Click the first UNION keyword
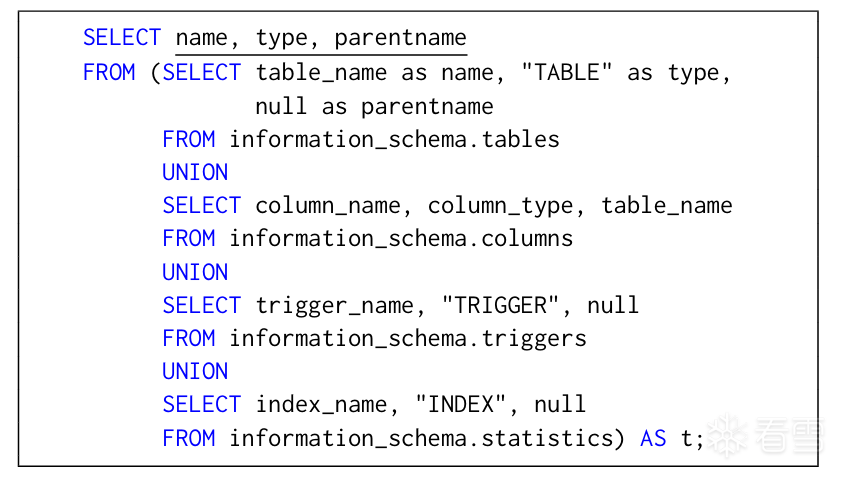Image resolution: width=845 pixels, height=480 pixels. 195,172
